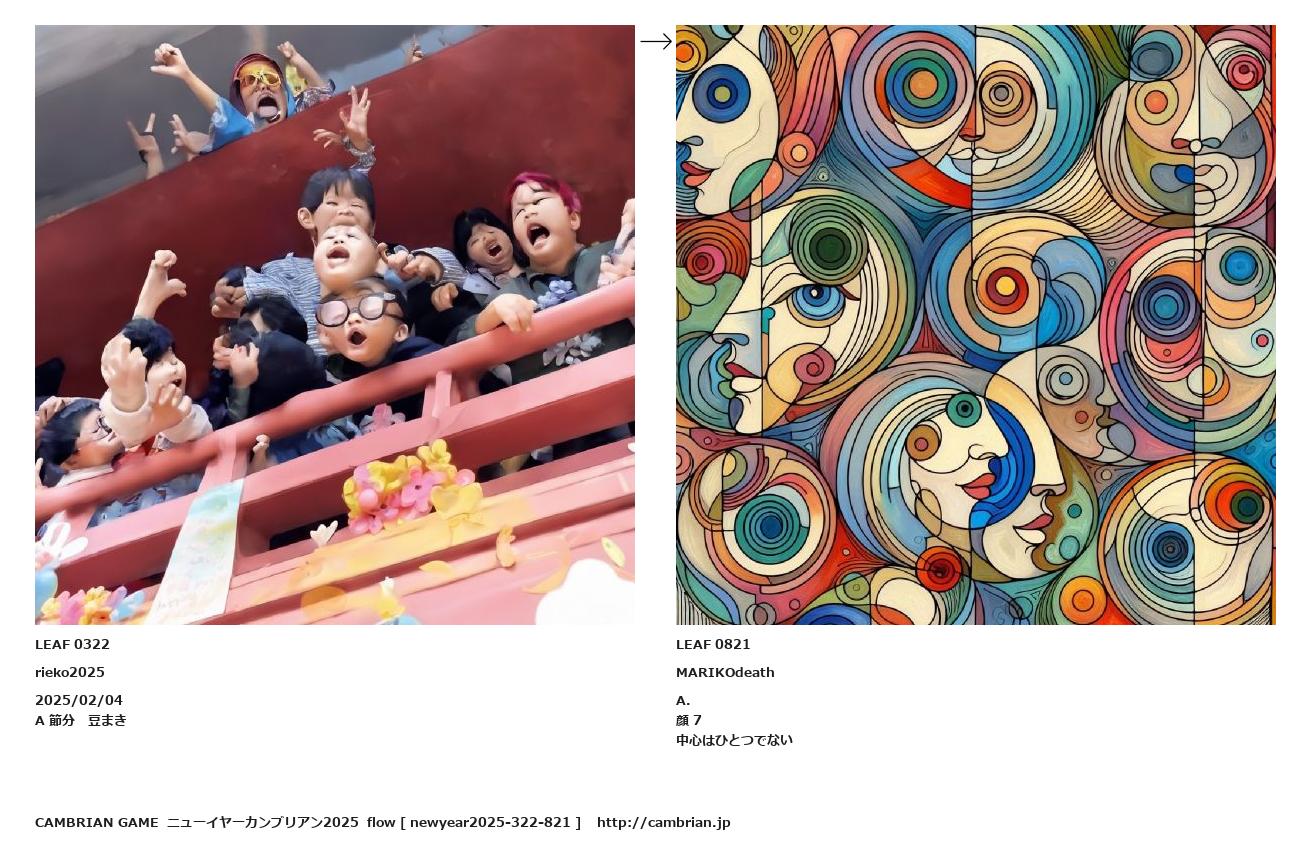This screenshot has height=847, width=1311.
Task: Select the LEAF 0322 label
Action: (72, 644)
